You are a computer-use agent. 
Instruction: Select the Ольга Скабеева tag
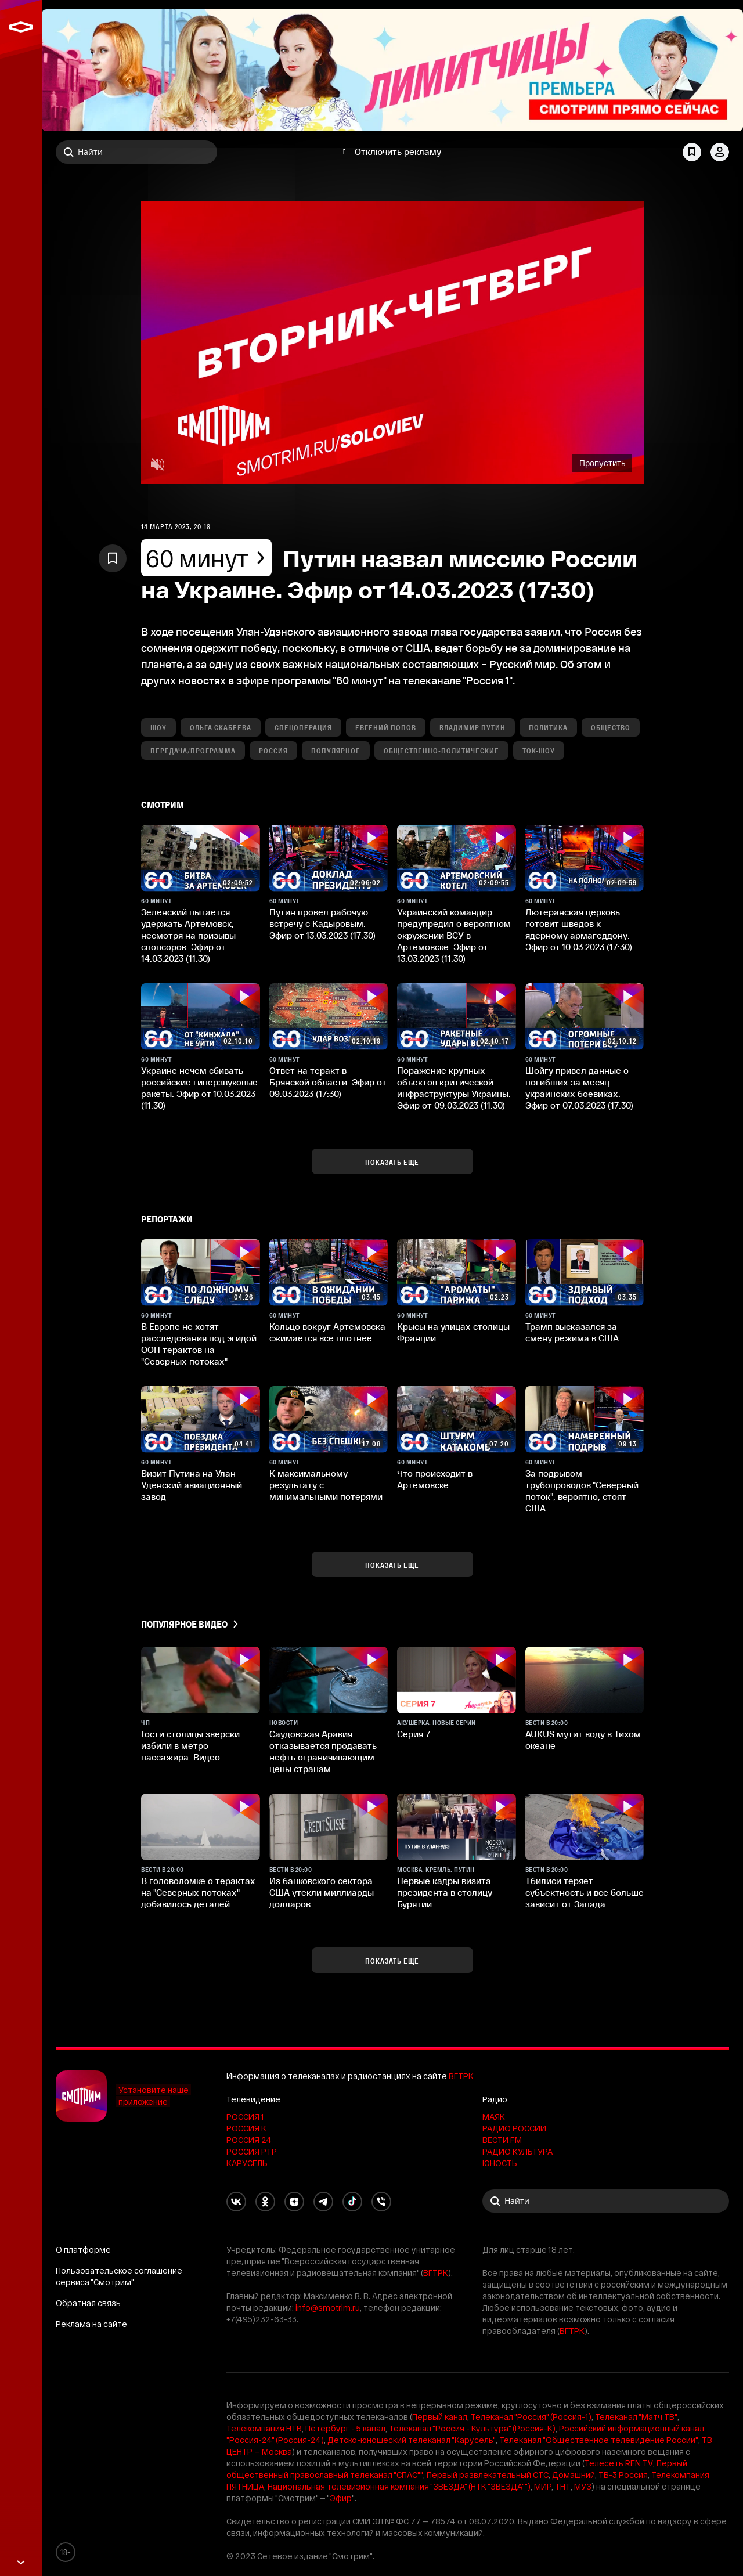[x=220, y=727]
